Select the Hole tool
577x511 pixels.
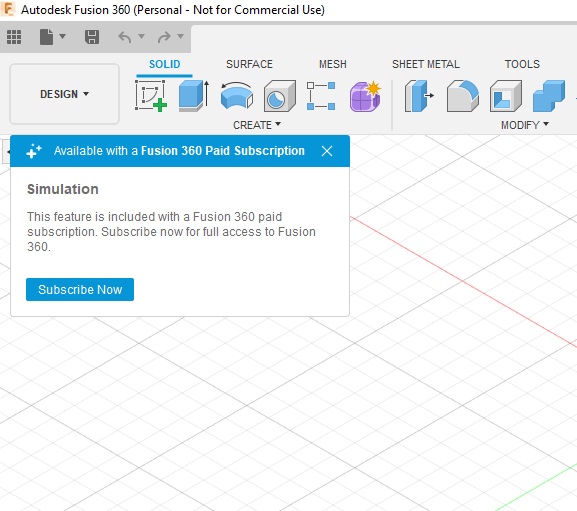click(280, 96)
